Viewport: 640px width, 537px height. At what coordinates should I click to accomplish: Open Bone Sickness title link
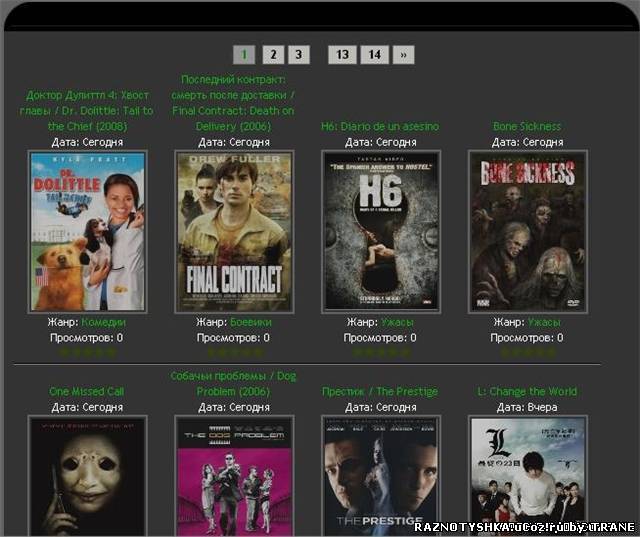click(x=527, y=126)
